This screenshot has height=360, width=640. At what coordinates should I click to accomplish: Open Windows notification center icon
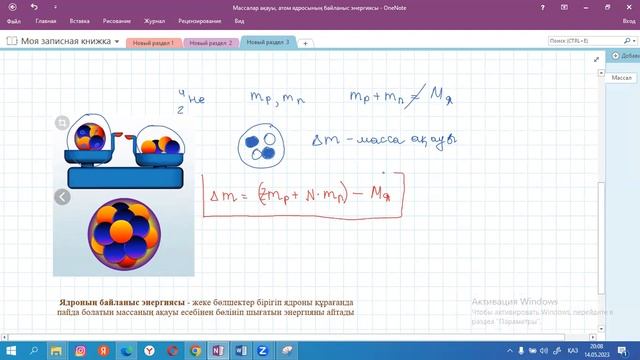click(x=622, y=351)
